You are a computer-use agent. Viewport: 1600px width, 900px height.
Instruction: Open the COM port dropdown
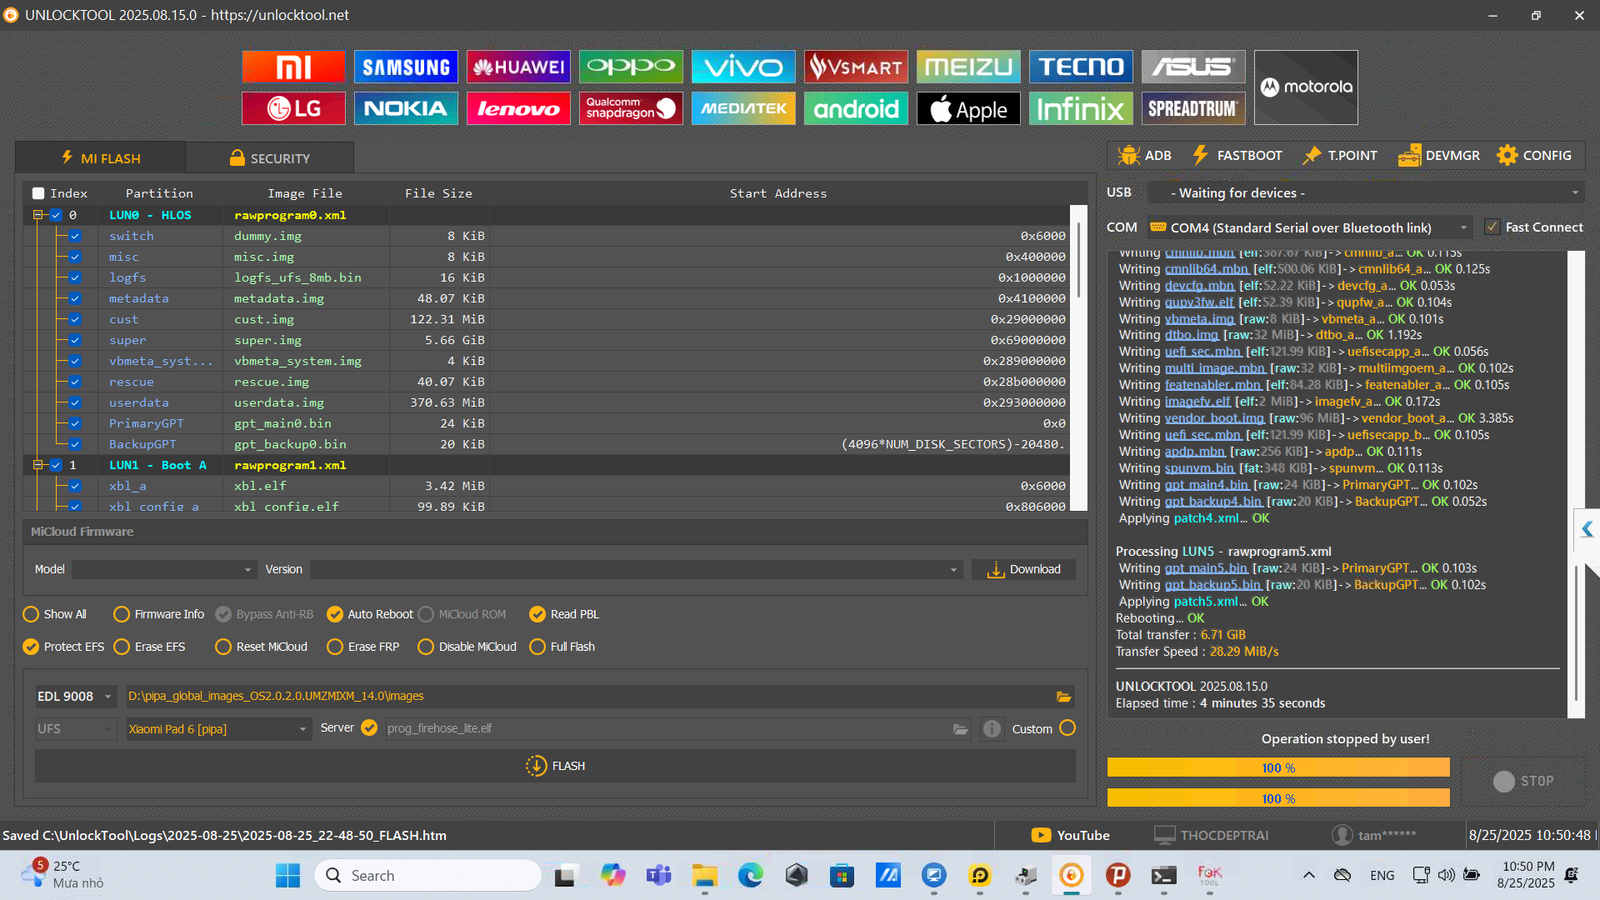(x=1310, y=228)
